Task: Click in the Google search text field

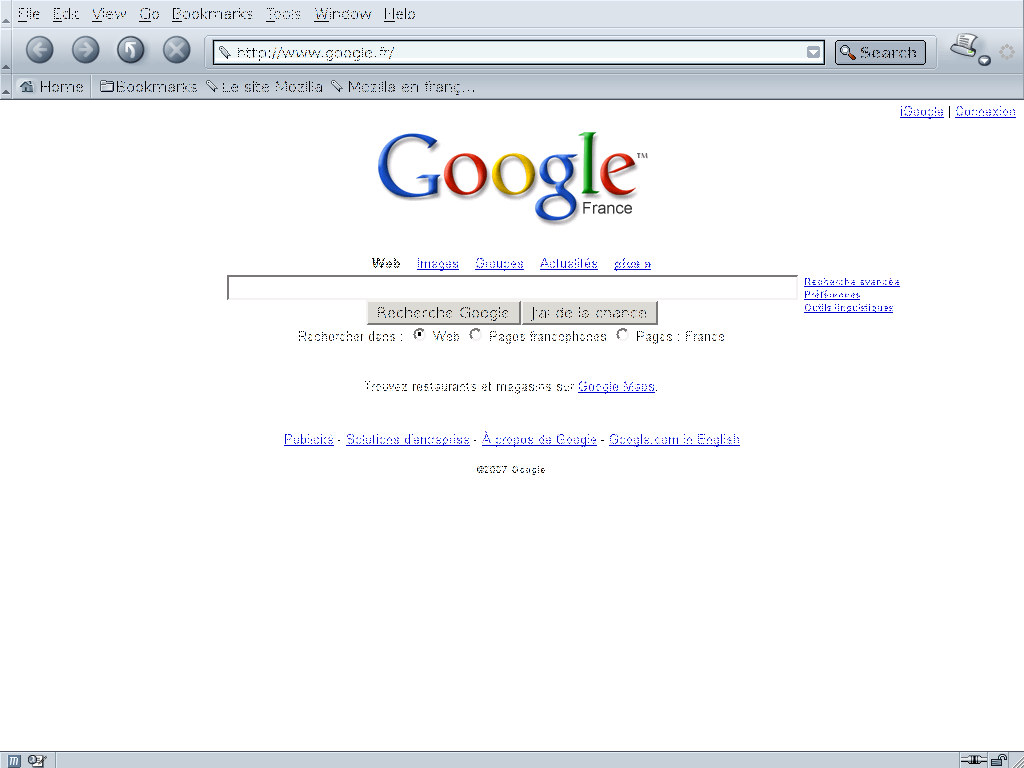Action: click(x=511, y=288)
